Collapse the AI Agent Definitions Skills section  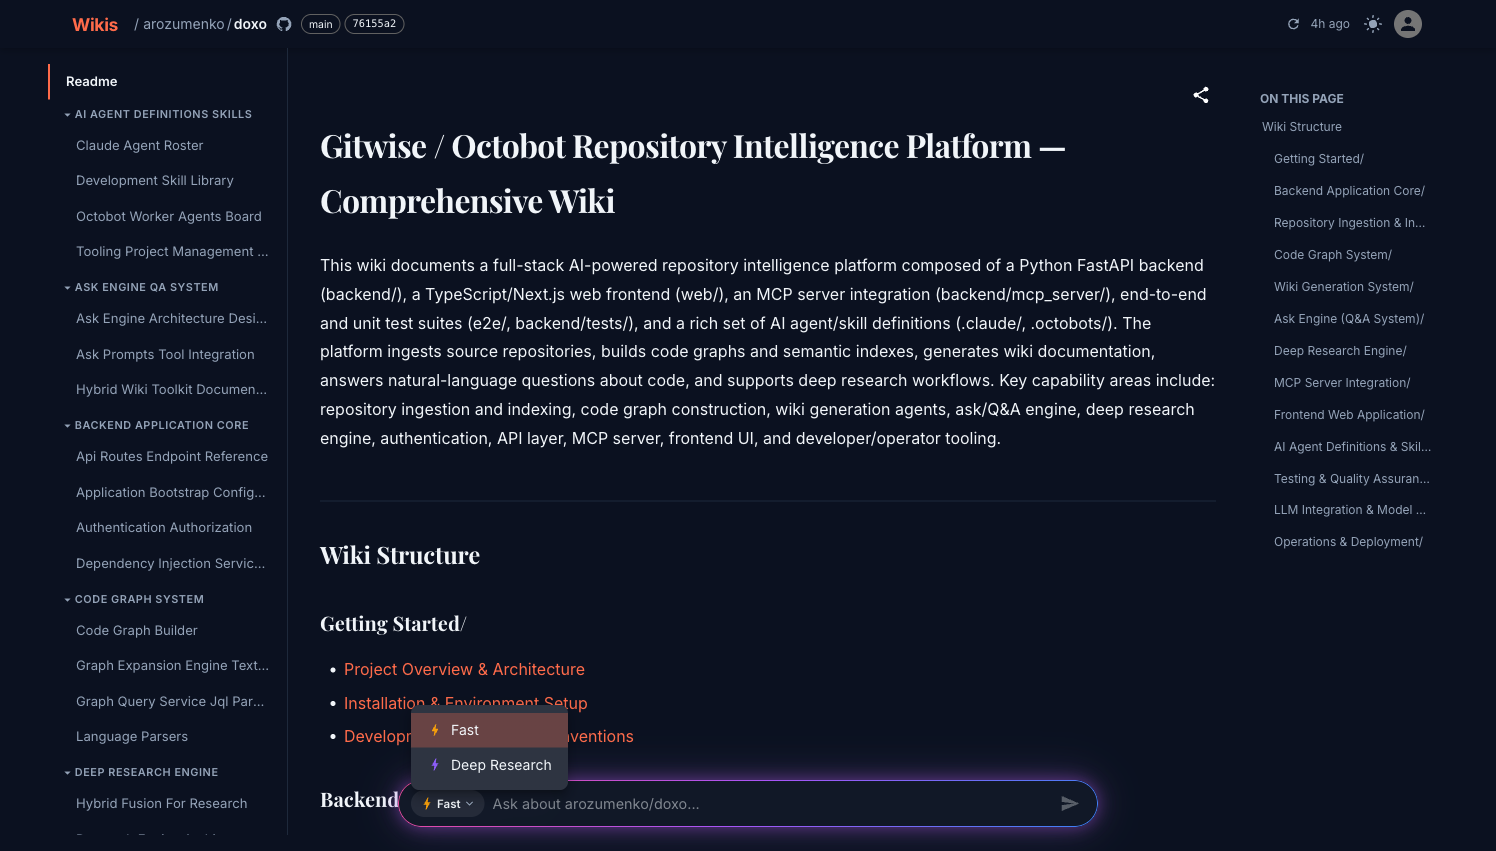tap(68, 115)
